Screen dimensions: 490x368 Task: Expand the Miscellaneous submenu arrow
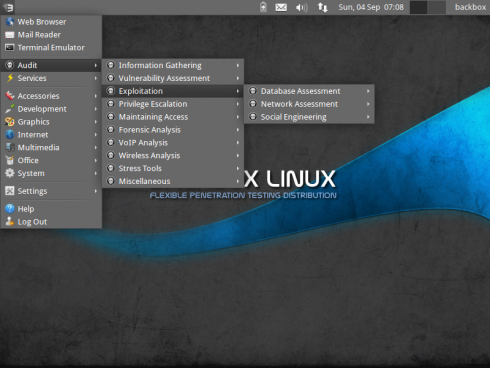pos(238,181)
